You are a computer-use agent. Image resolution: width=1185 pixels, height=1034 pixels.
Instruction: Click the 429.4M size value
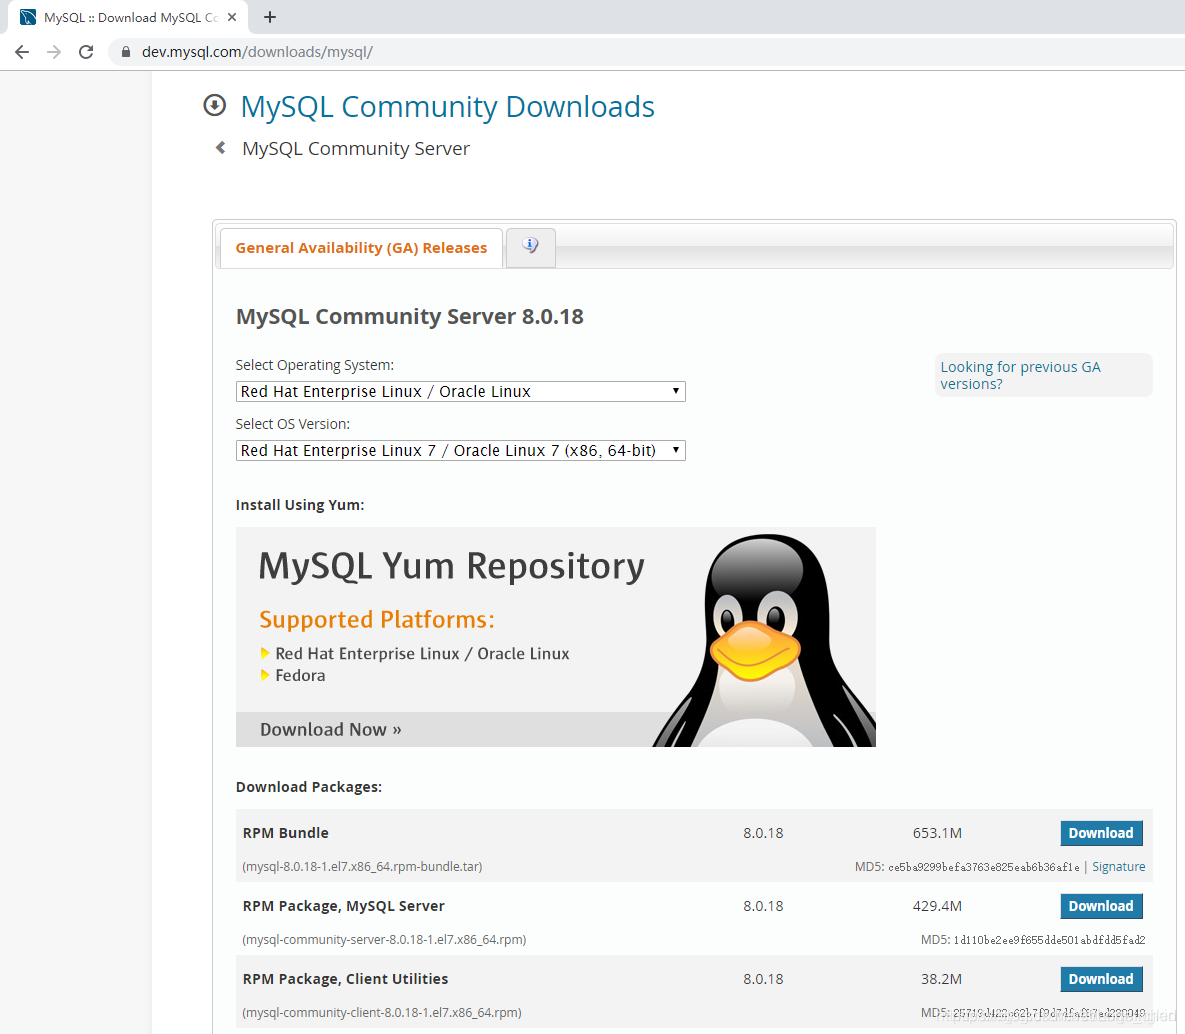tap(937, 906)
